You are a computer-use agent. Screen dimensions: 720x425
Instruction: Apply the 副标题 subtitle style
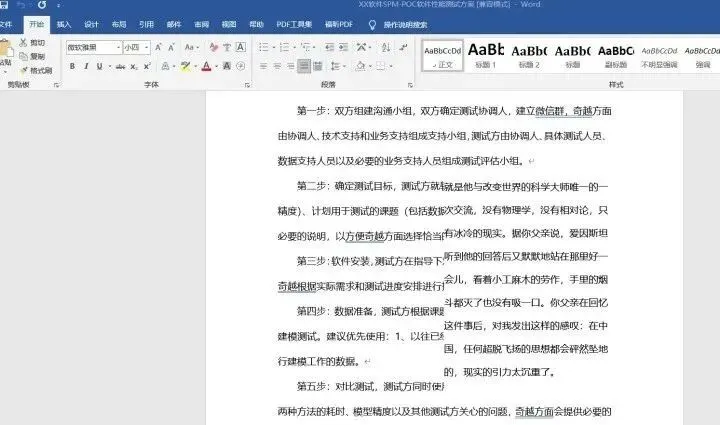tap(616, 56)
